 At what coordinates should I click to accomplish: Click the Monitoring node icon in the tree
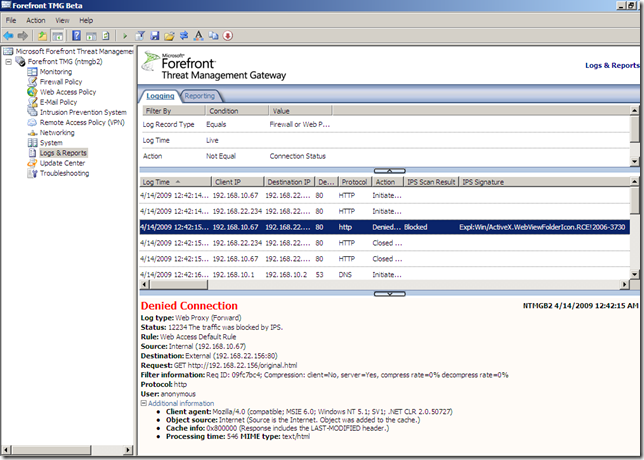pos(32,71)
